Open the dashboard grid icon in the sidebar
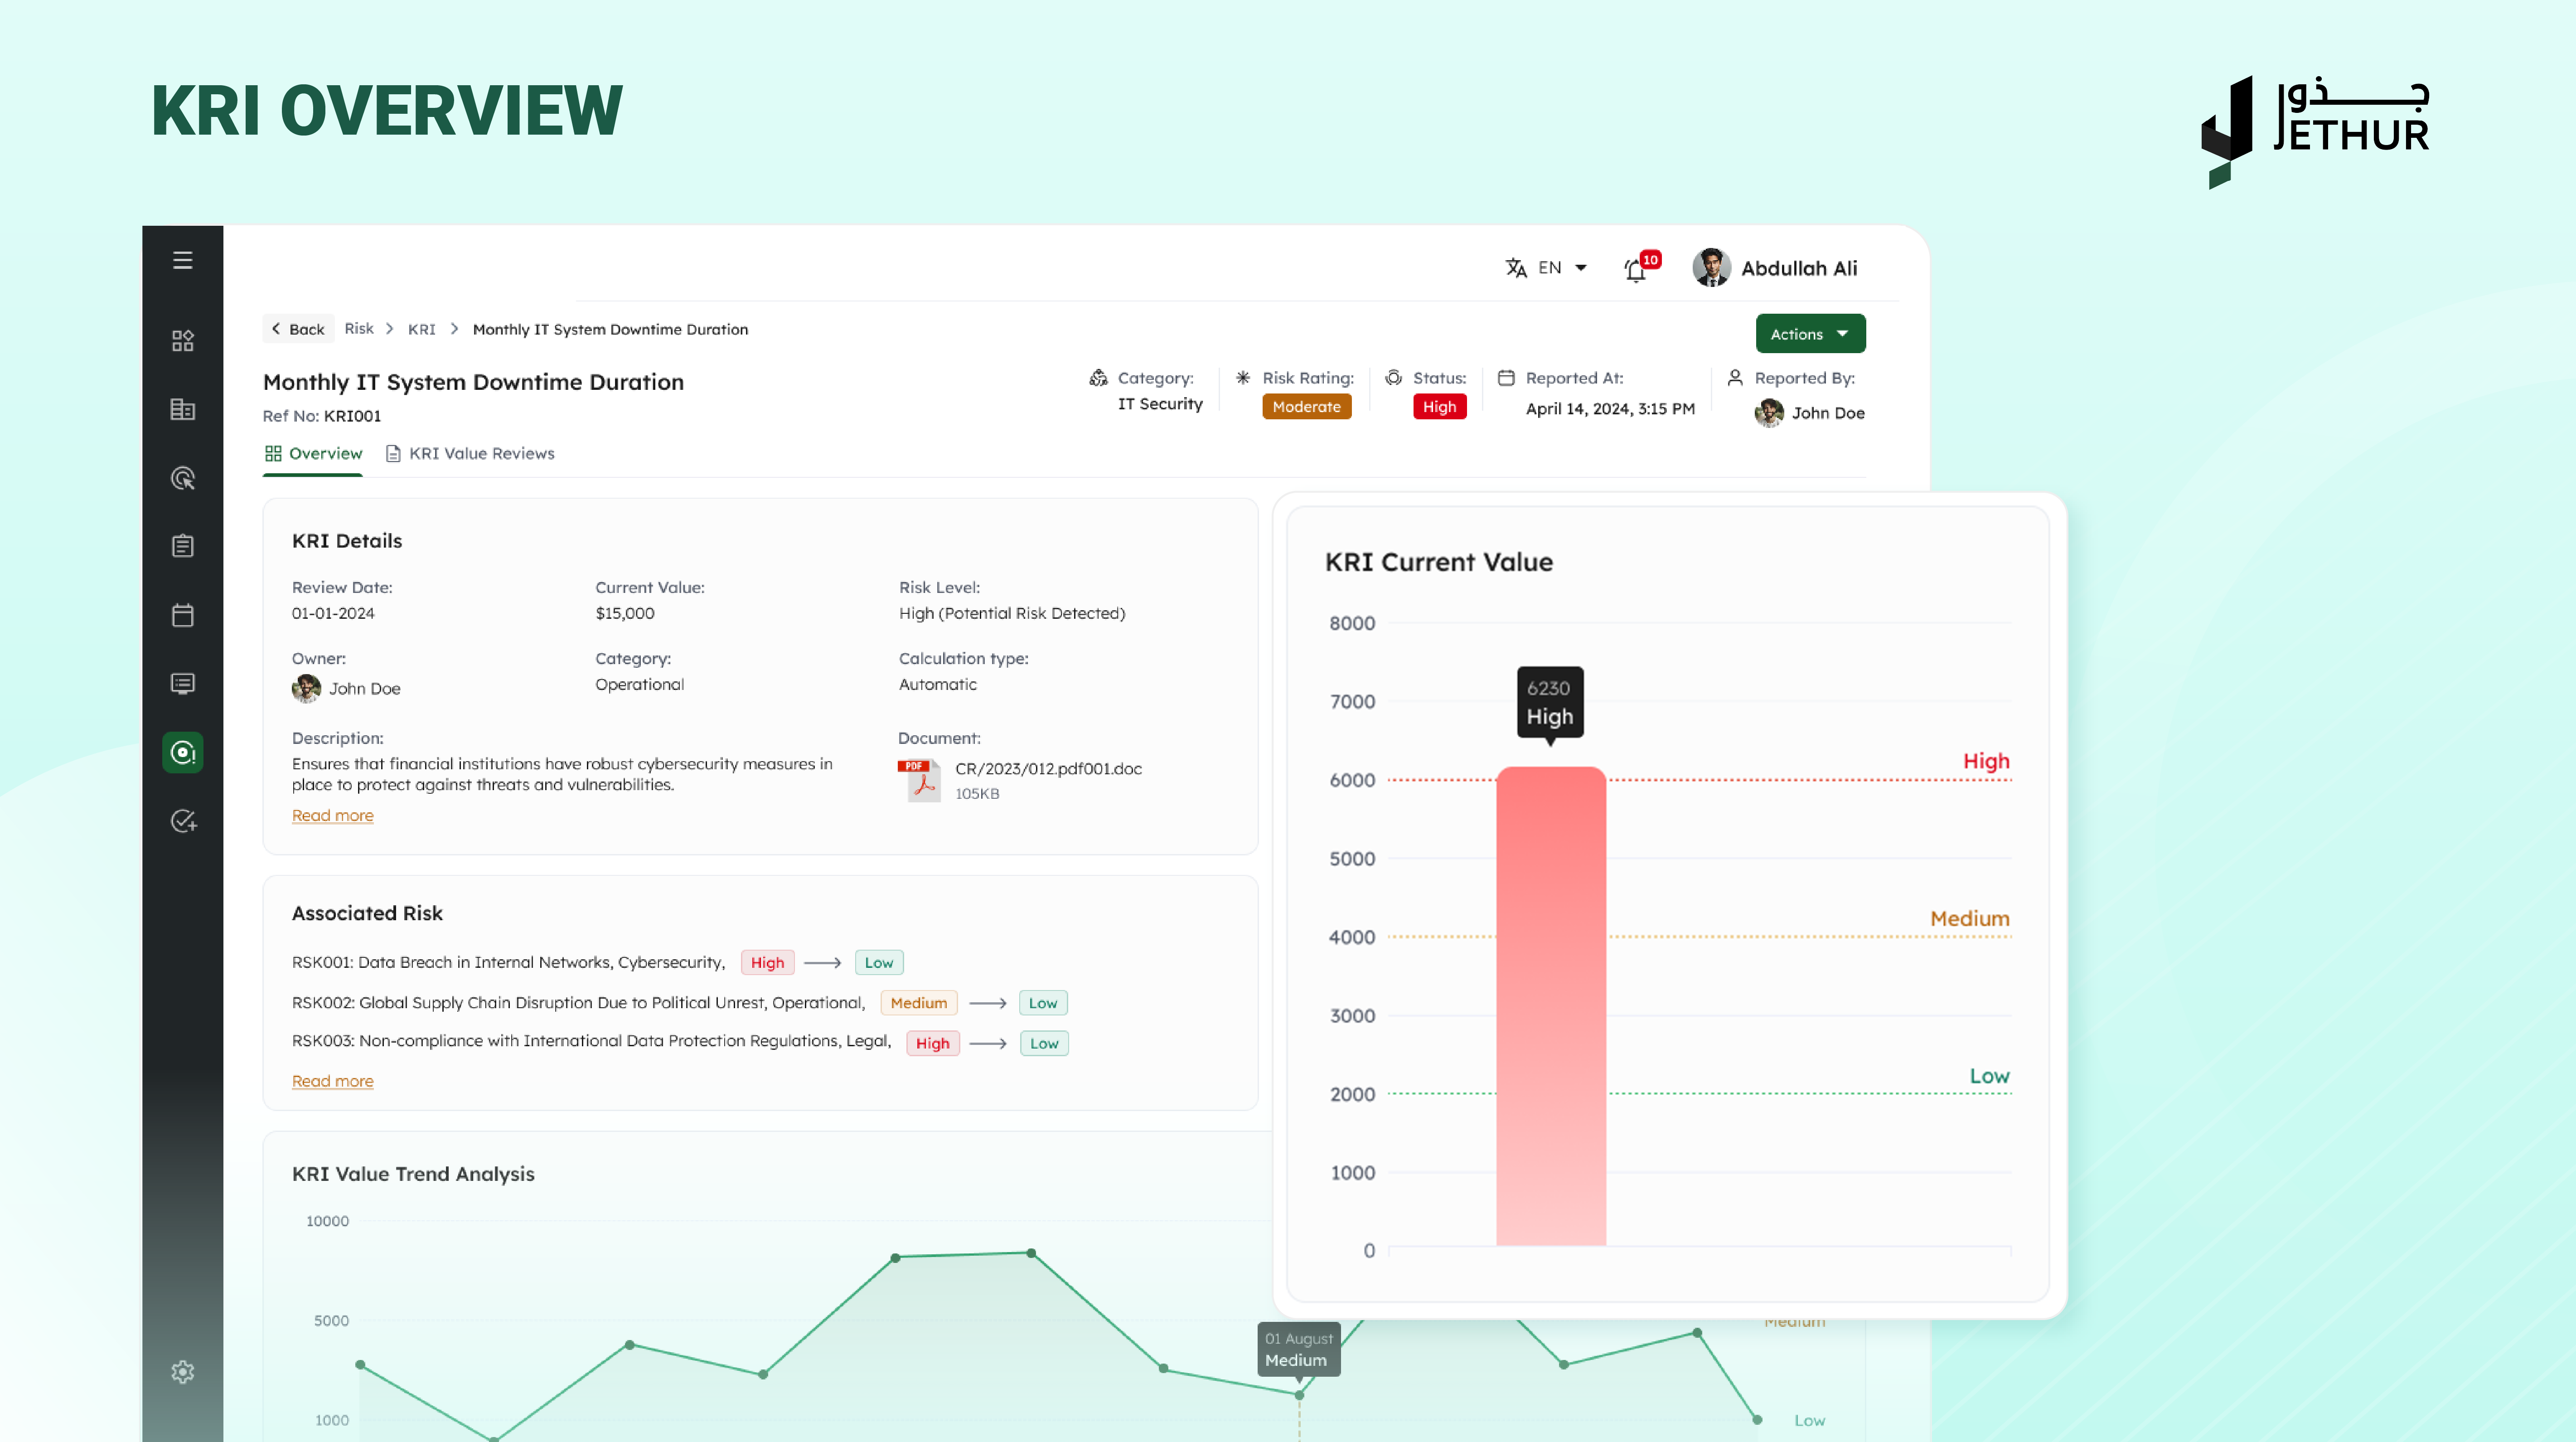Viewport: 2576px width, 1442px height. 182,341
